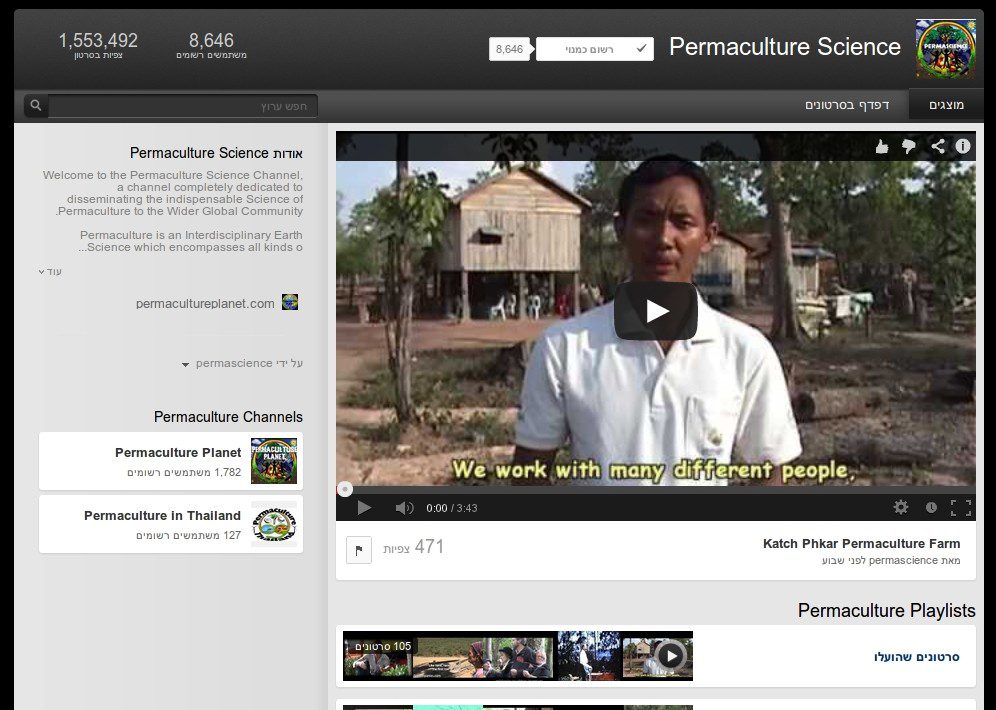996x710 pixels.
Task: Switch to the 'מוצגים' featured tab
Action: [946, 105]
